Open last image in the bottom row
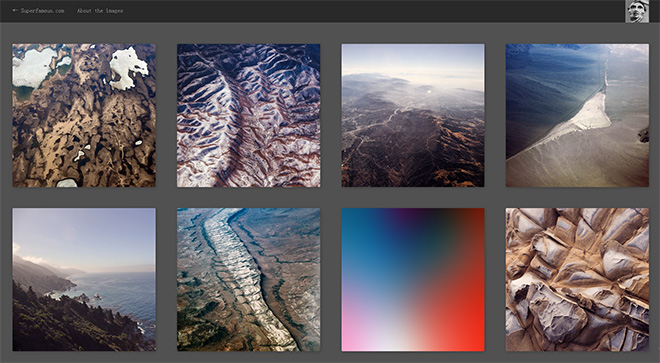The width and height of the screenshot is (660, 363). click(x=577, y=280)
